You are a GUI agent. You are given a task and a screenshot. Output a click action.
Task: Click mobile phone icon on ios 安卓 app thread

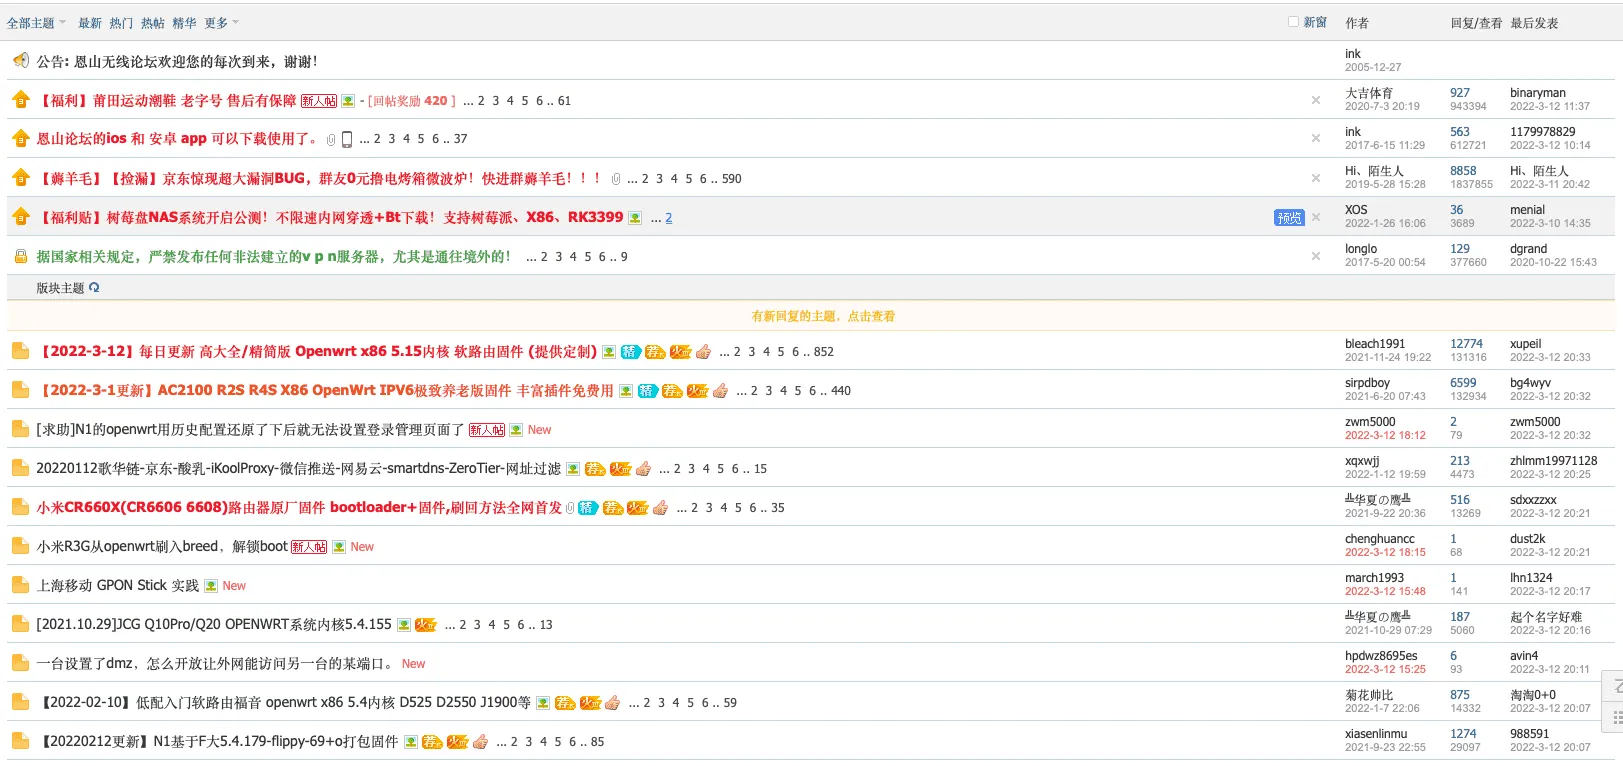click(x=347, y=139)
